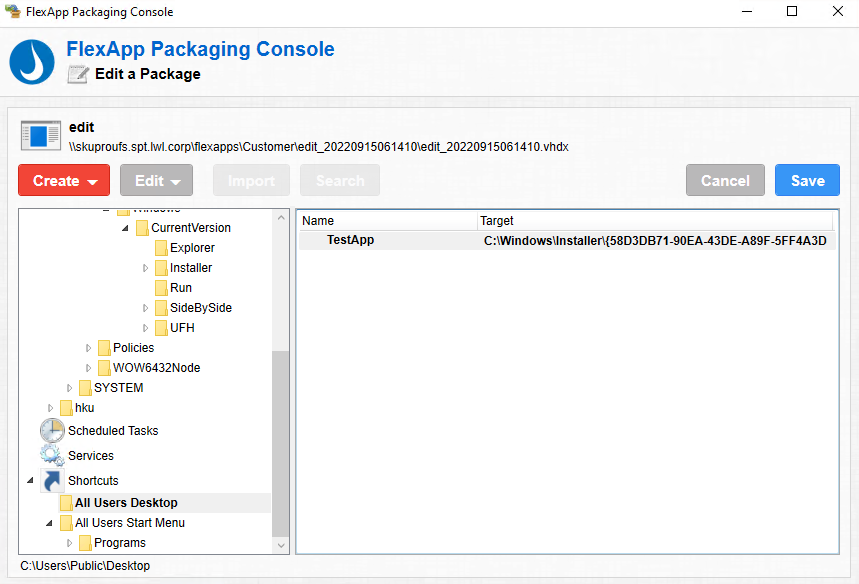
Task: Save the package changes
Action: coord(807,180)
